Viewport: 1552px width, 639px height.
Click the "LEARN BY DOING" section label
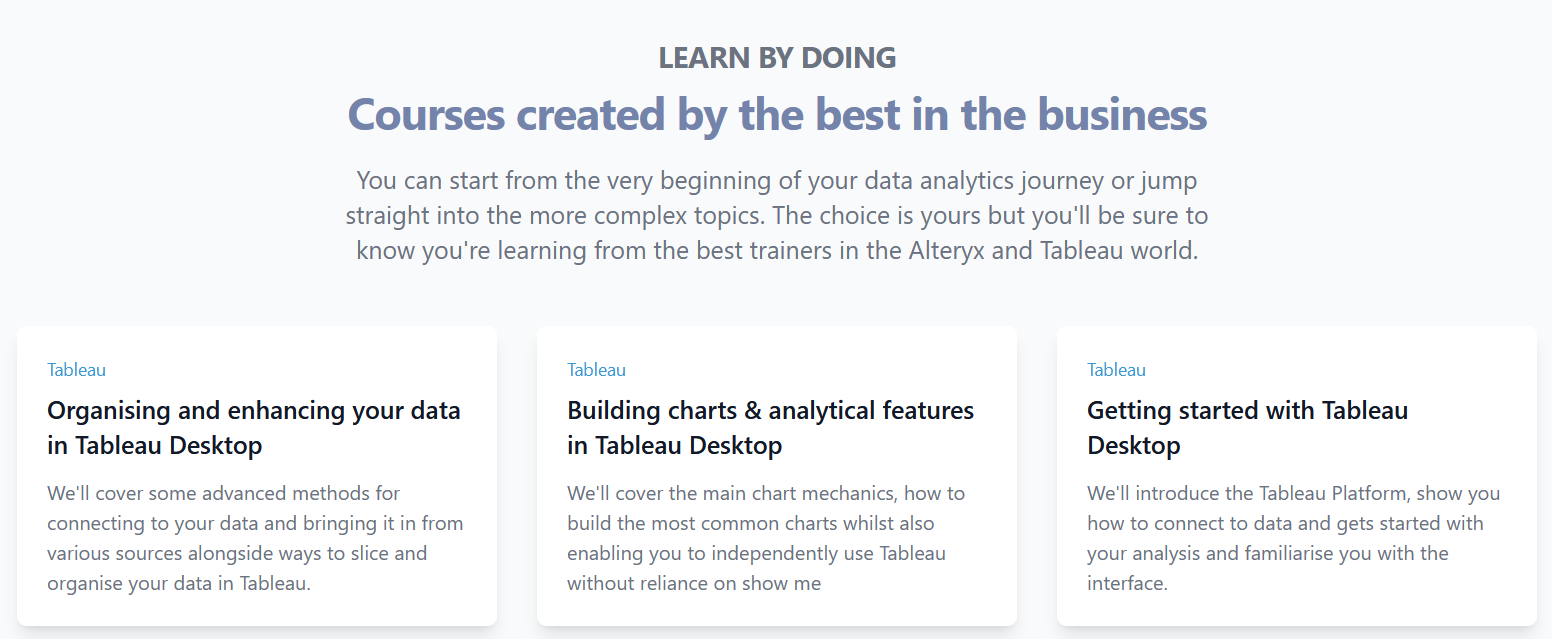(777, 58)
